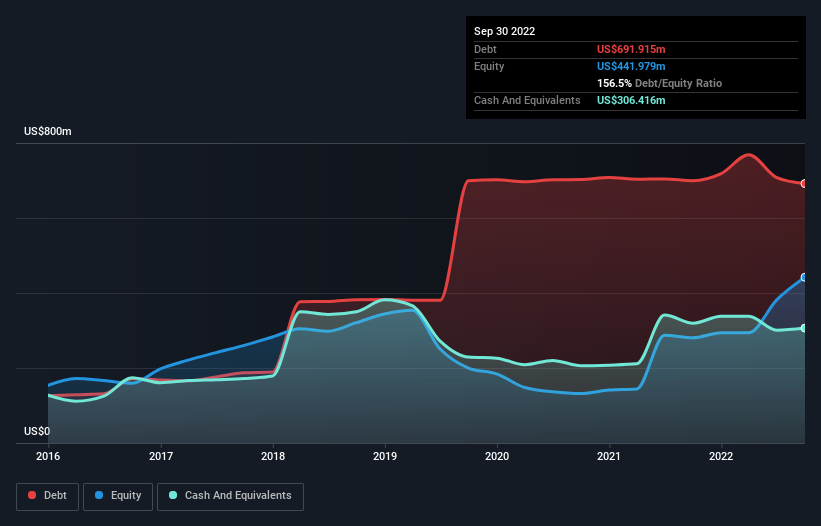This screenshot has width=821, height=526.
Task: Click the blue Equity legend dot
Action: pyautogui.click(x=99, y=495)
